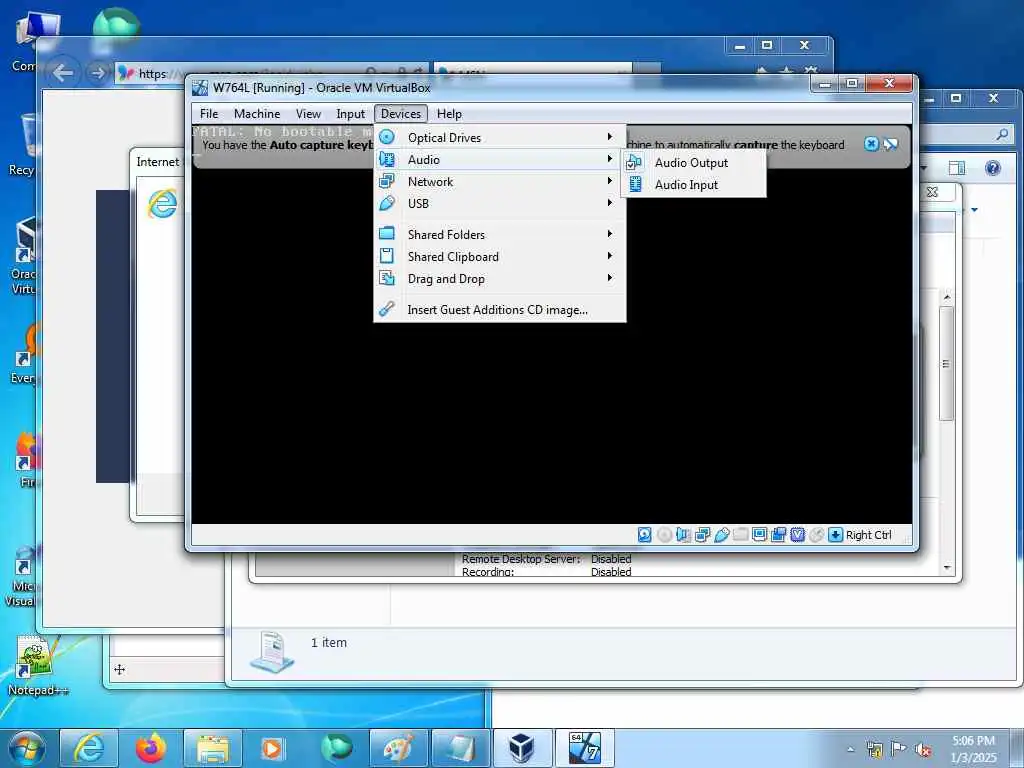Expand the Shared Clipboard submenu arrow

(609, 256)
